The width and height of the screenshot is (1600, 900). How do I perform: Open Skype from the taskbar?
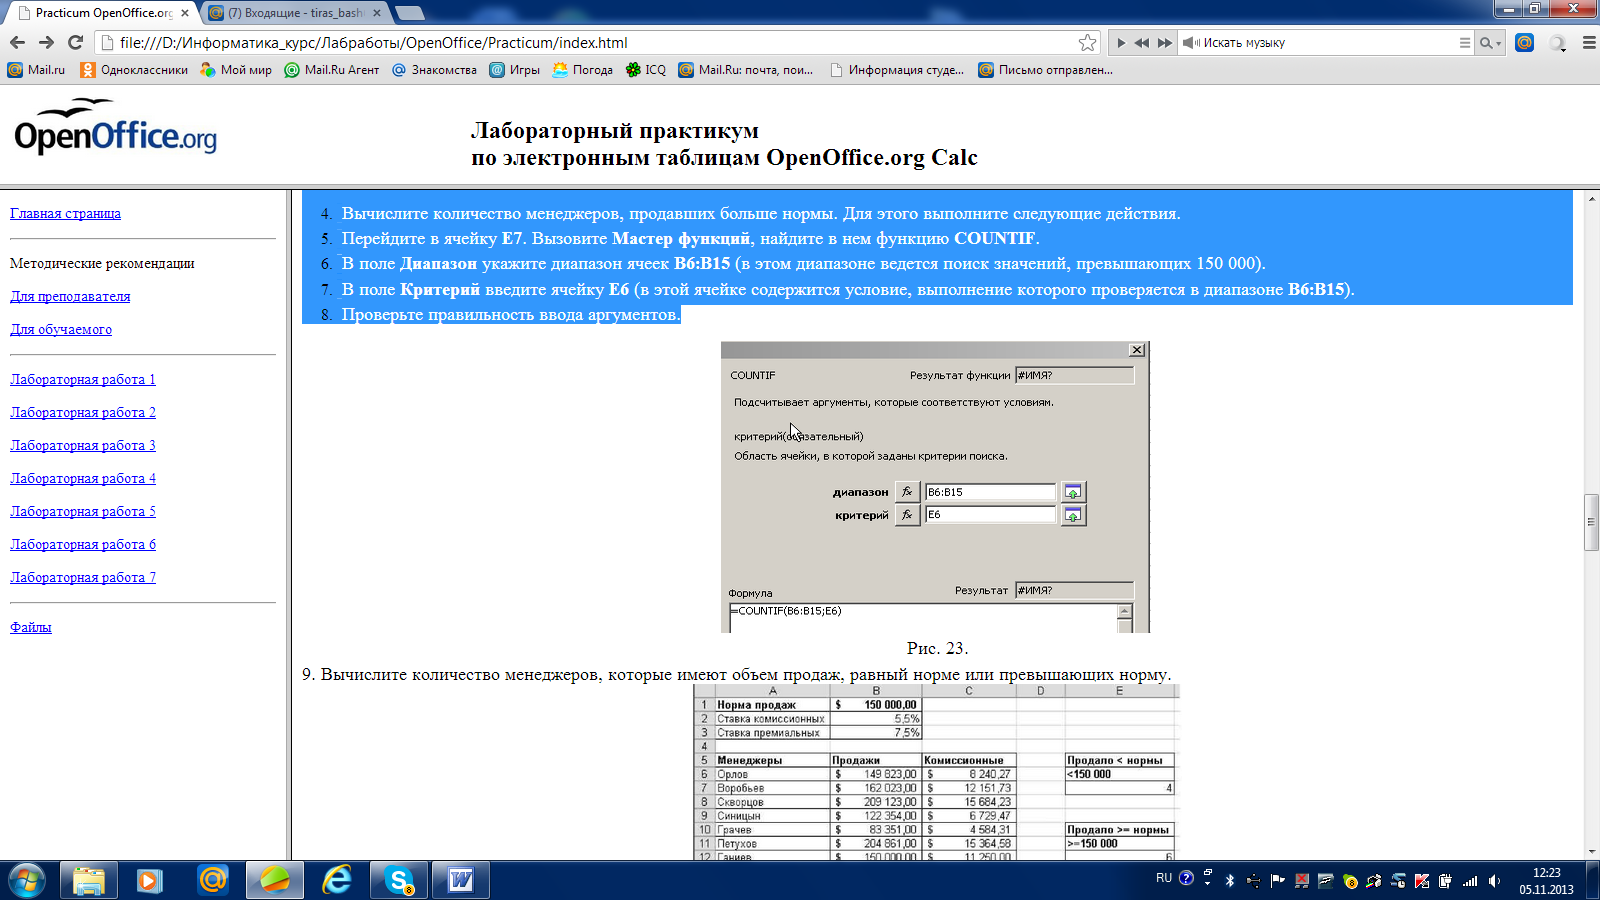coord(399,880)
